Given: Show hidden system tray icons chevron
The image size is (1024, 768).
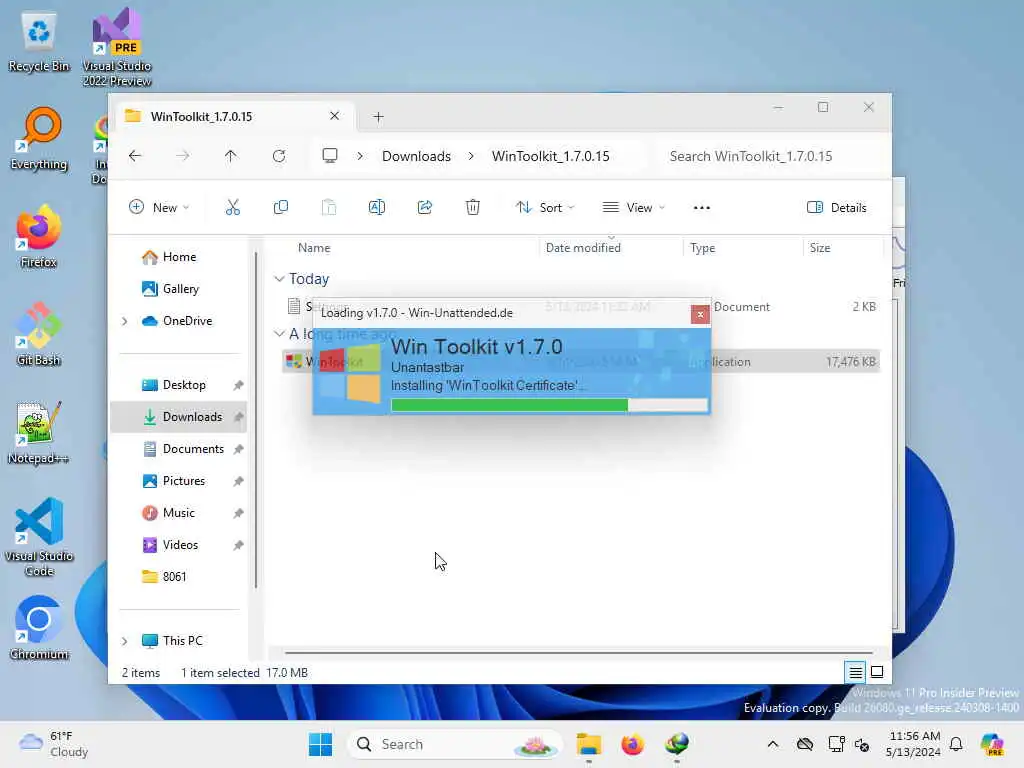Looking at the screenshot, I should pos(773,744).
